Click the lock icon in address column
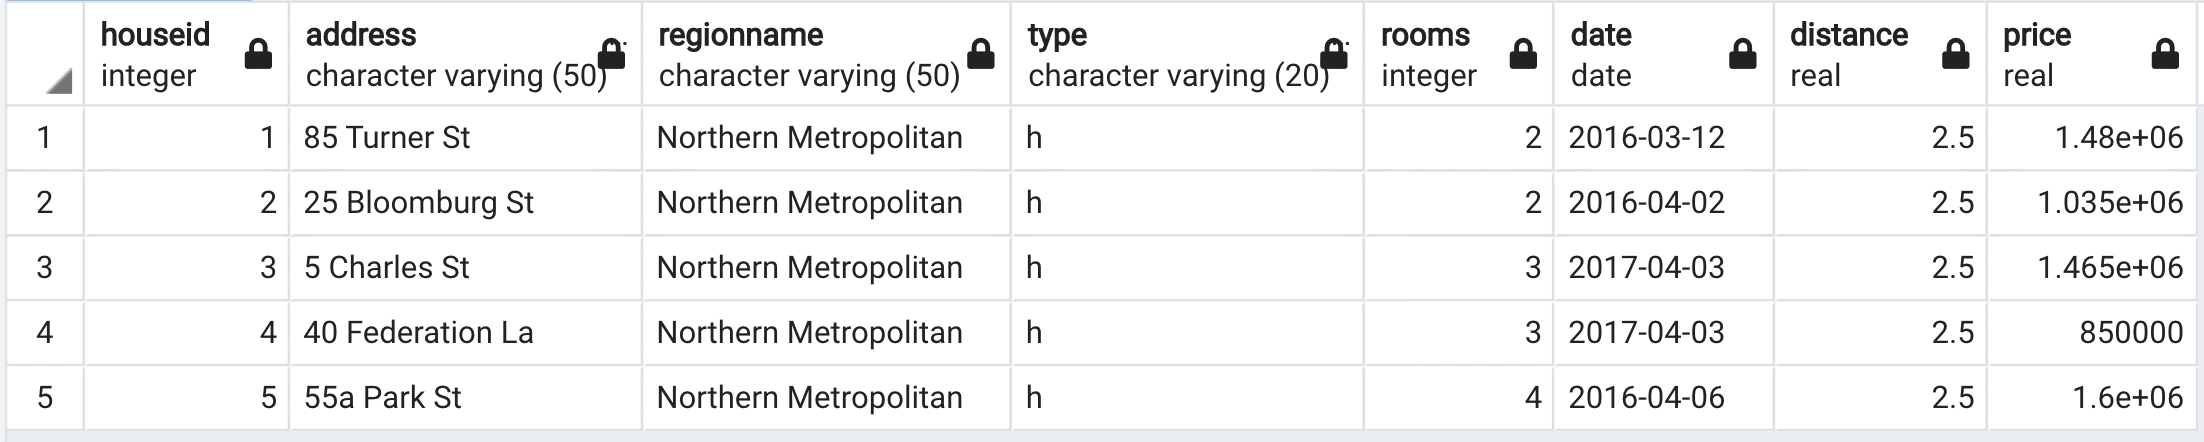This screenshot has height=442, width=2204. pyautogui.click(x=612, y=54)
